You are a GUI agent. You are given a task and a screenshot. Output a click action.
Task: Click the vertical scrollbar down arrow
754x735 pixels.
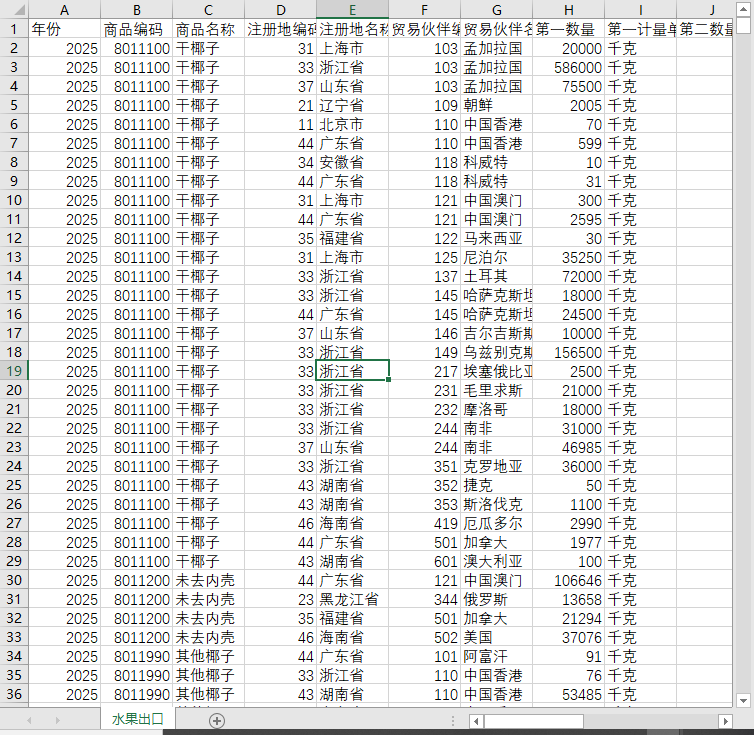click(x=743, y=699)
